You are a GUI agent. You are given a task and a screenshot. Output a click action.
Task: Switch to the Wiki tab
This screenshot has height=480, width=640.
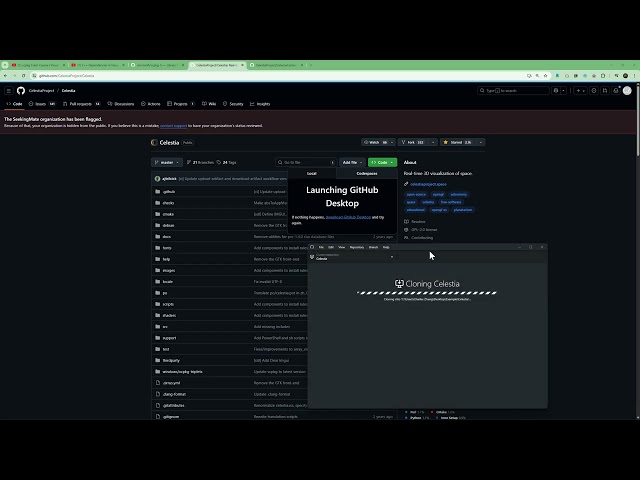(x=209, y=104)
